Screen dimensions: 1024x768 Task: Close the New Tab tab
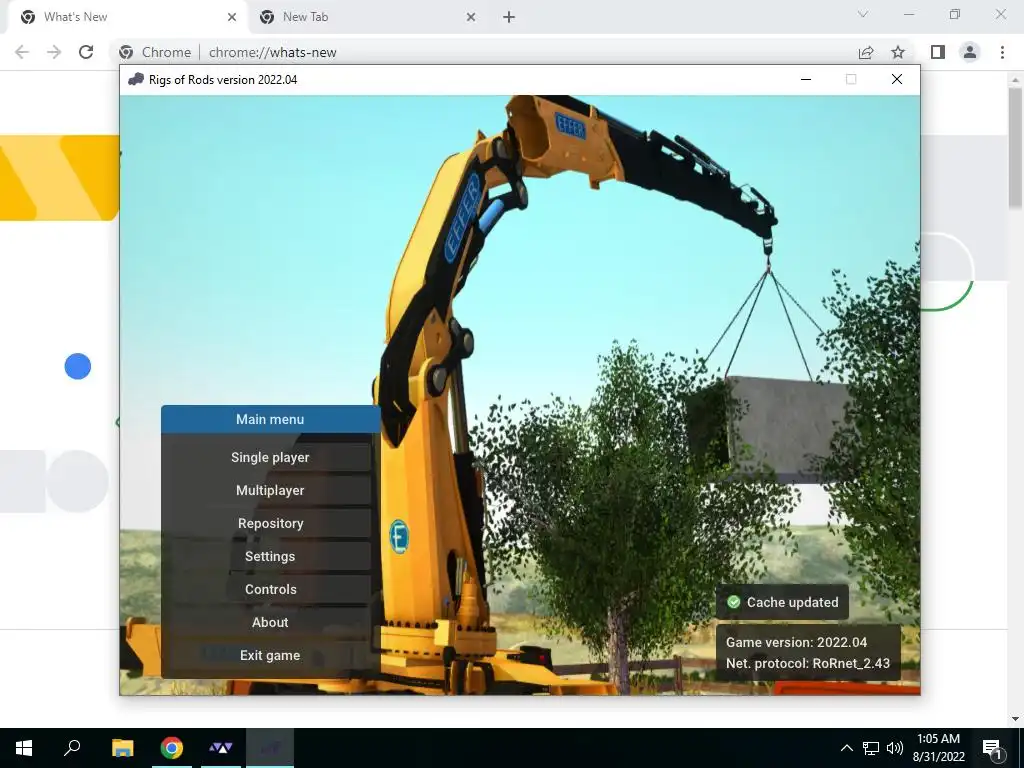[x=471, y=17]
